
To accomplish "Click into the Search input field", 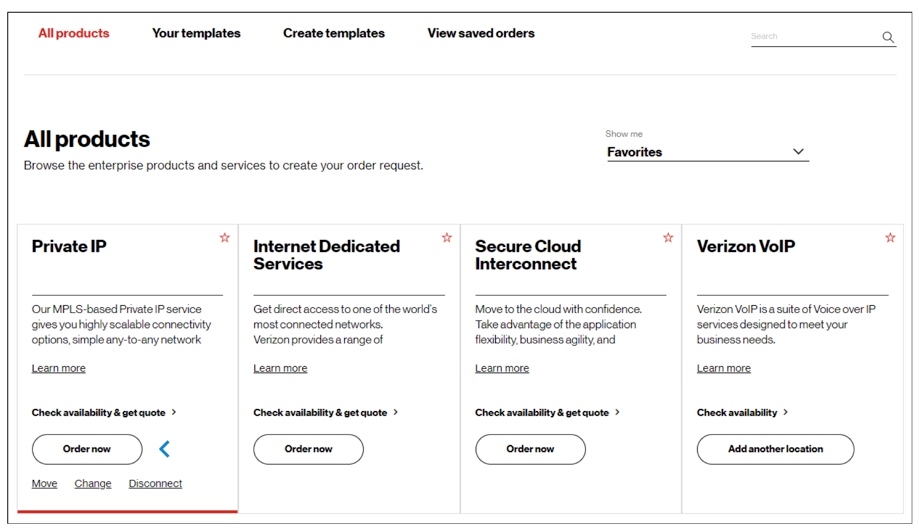I will (x=812, y=36).
